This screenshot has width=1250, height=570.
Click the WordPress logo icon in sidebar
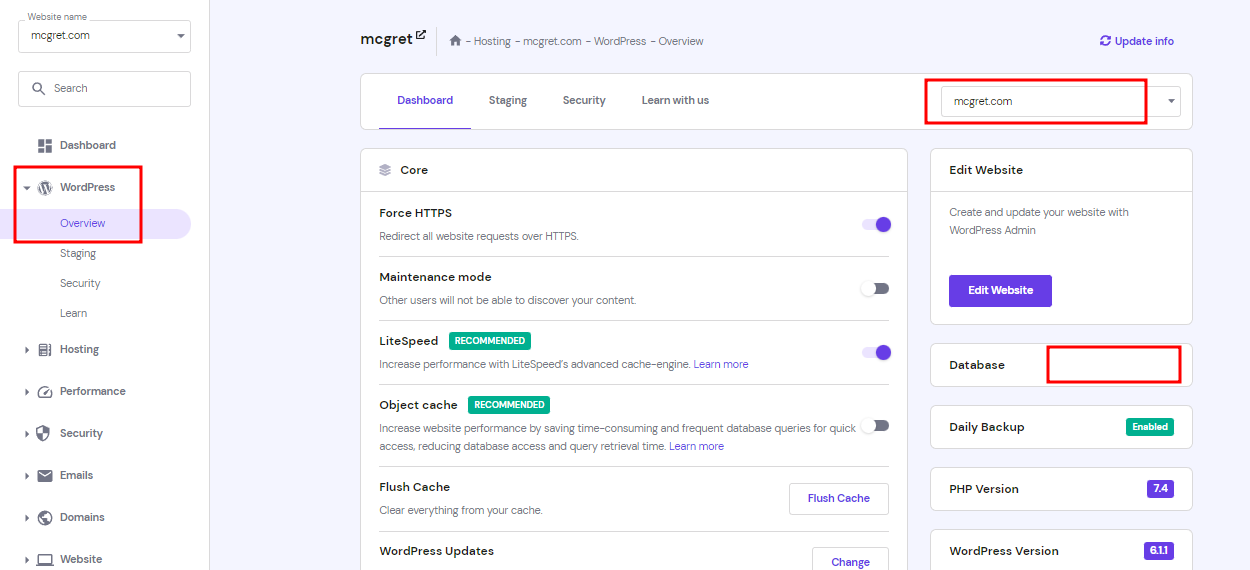(x=45, y=187)
